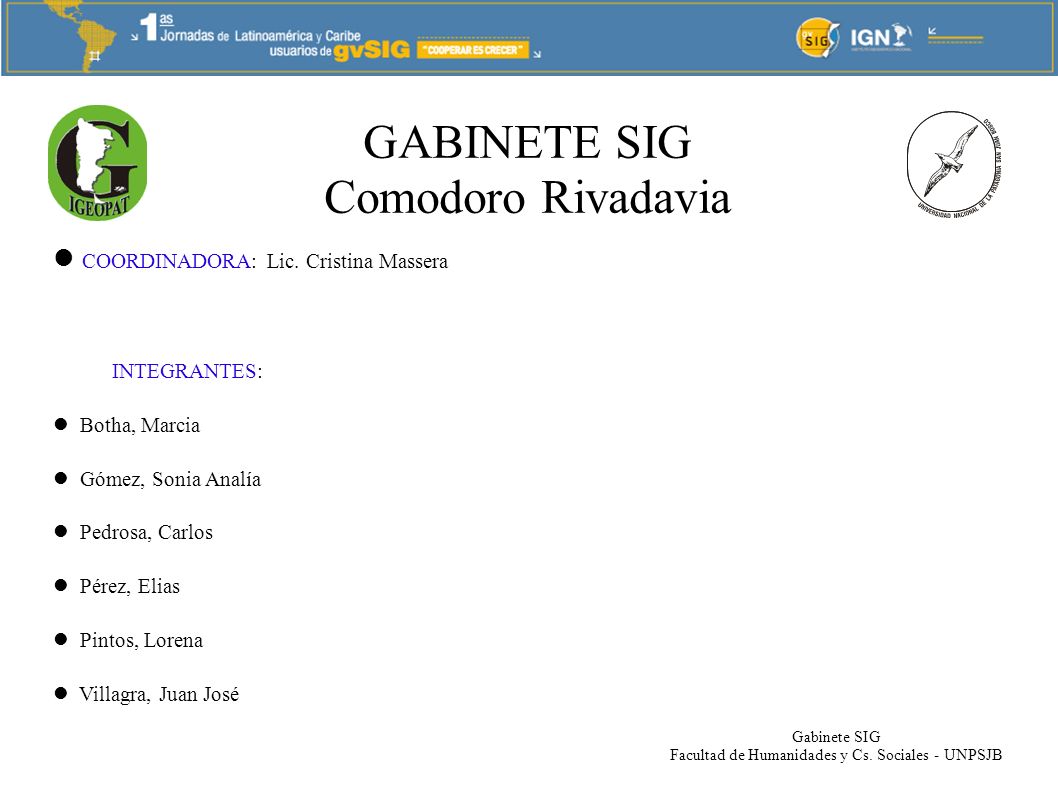Click the list entry "Pedrosa, Carlos"
1058x793 pixels.
(x=146, y=532)
